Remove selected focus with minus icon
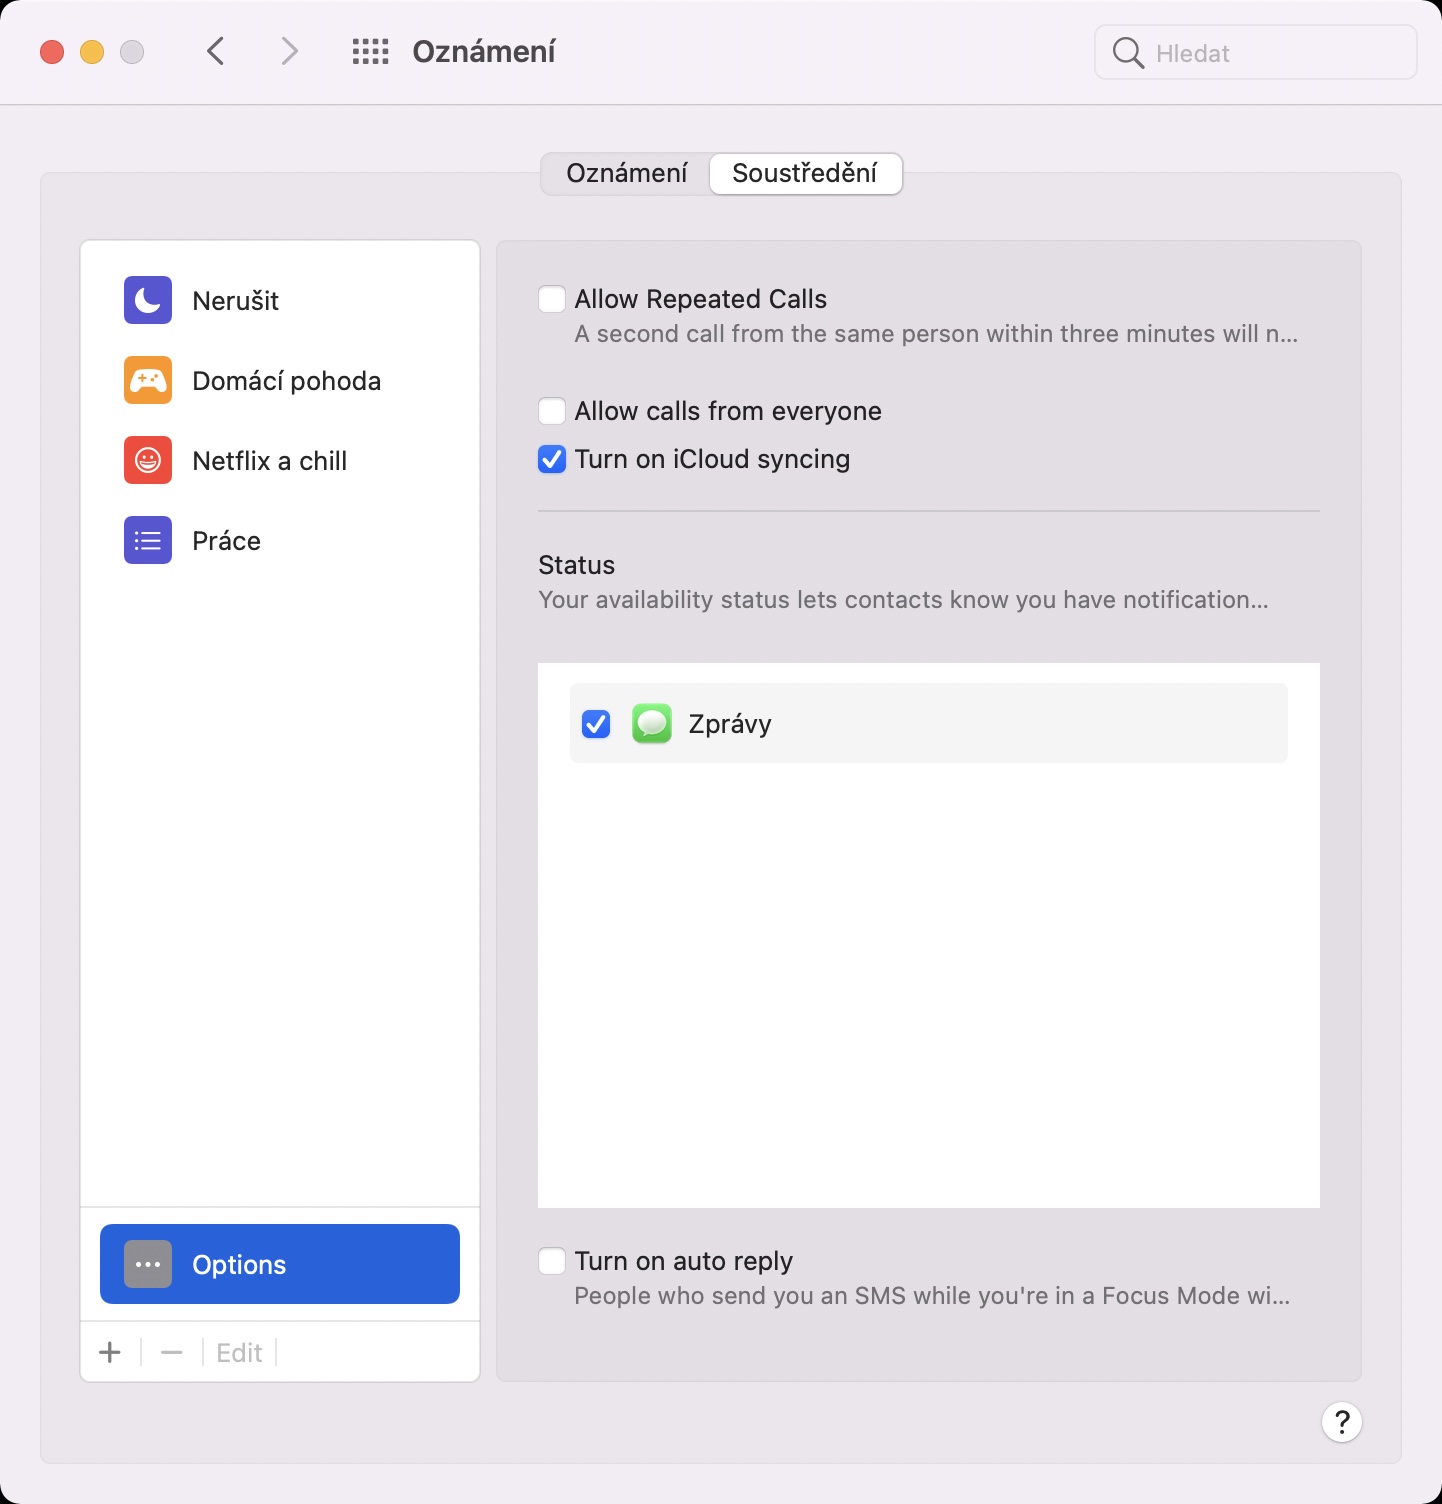This screenshot has height=1504, width=1442. pos(172,1352)
